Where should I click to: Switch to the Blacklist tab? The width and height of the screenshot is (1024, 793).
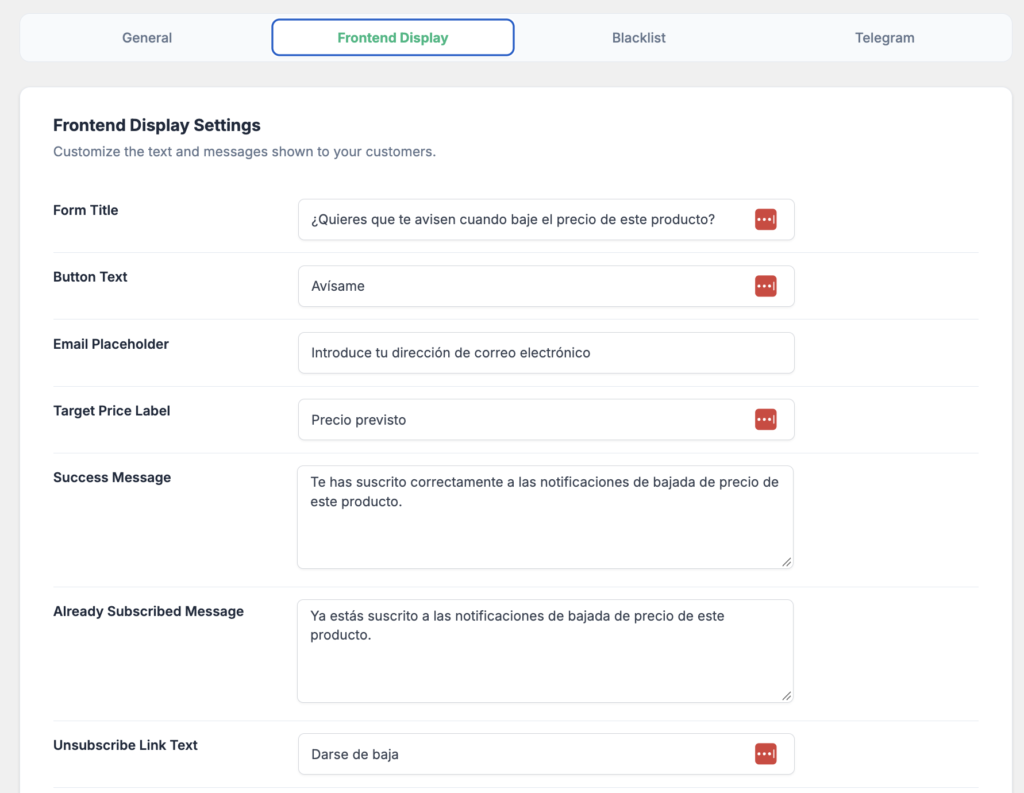[639, 38]
